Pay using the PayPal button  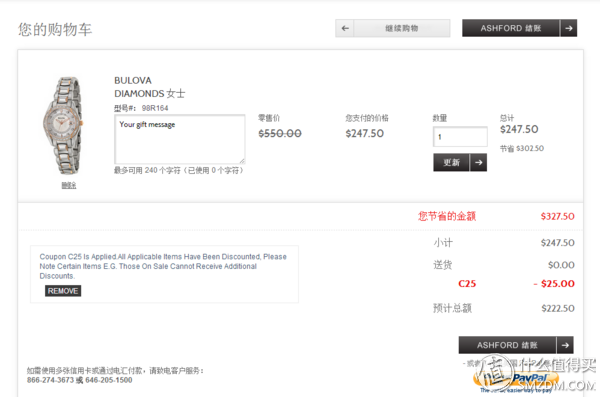(516, 381)
